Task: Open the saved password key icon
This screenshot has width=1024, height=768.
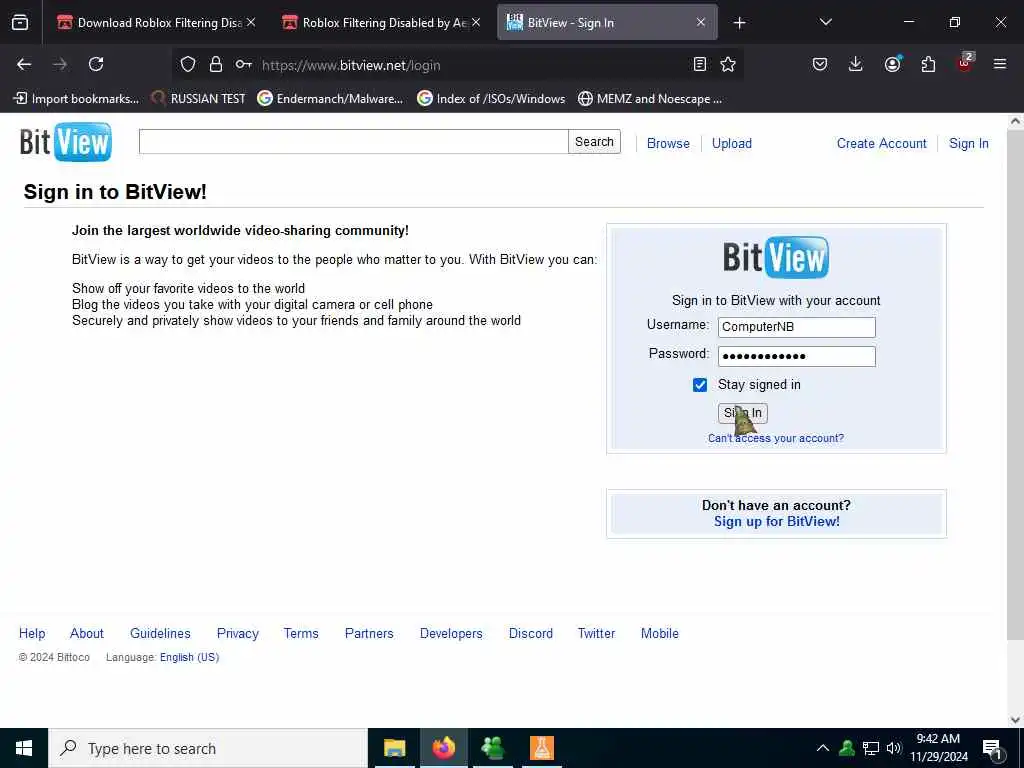Action: point(244,64)
